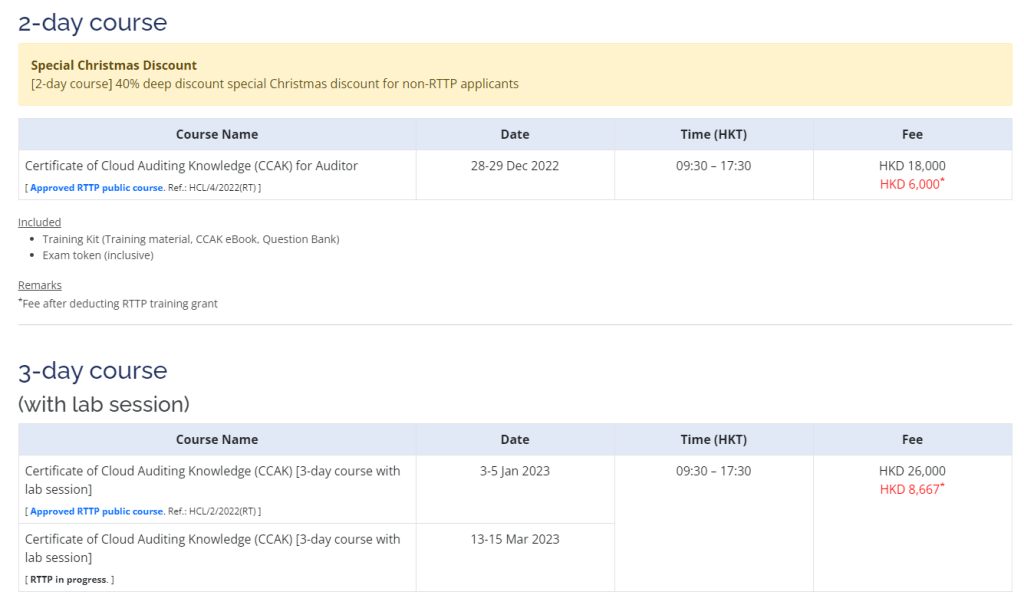
Task: Click the "2-day course" heading
Action: (x=93, y=22)
